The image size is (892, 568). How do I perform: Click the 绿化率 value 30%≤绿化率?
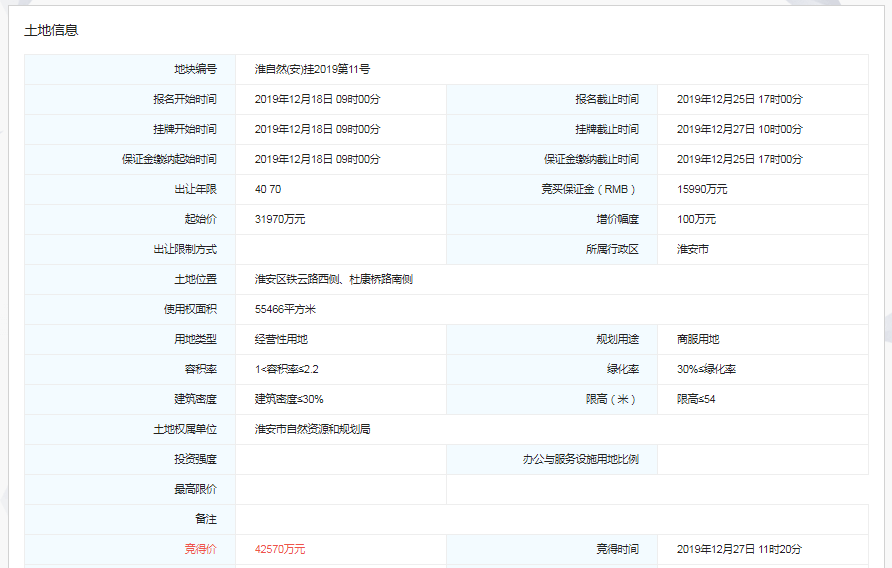(x=706, y=369)
